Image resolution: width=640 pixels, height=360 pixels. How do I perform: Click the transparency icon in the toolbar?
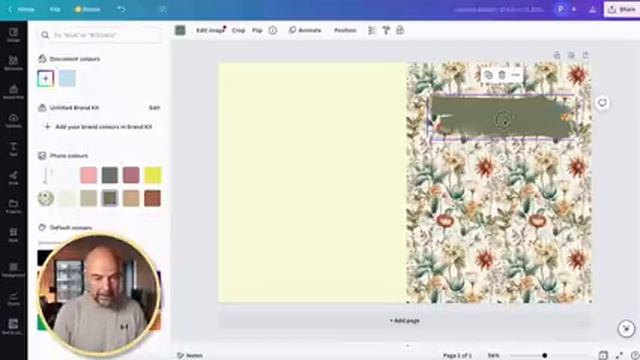(x=371, y=30)
